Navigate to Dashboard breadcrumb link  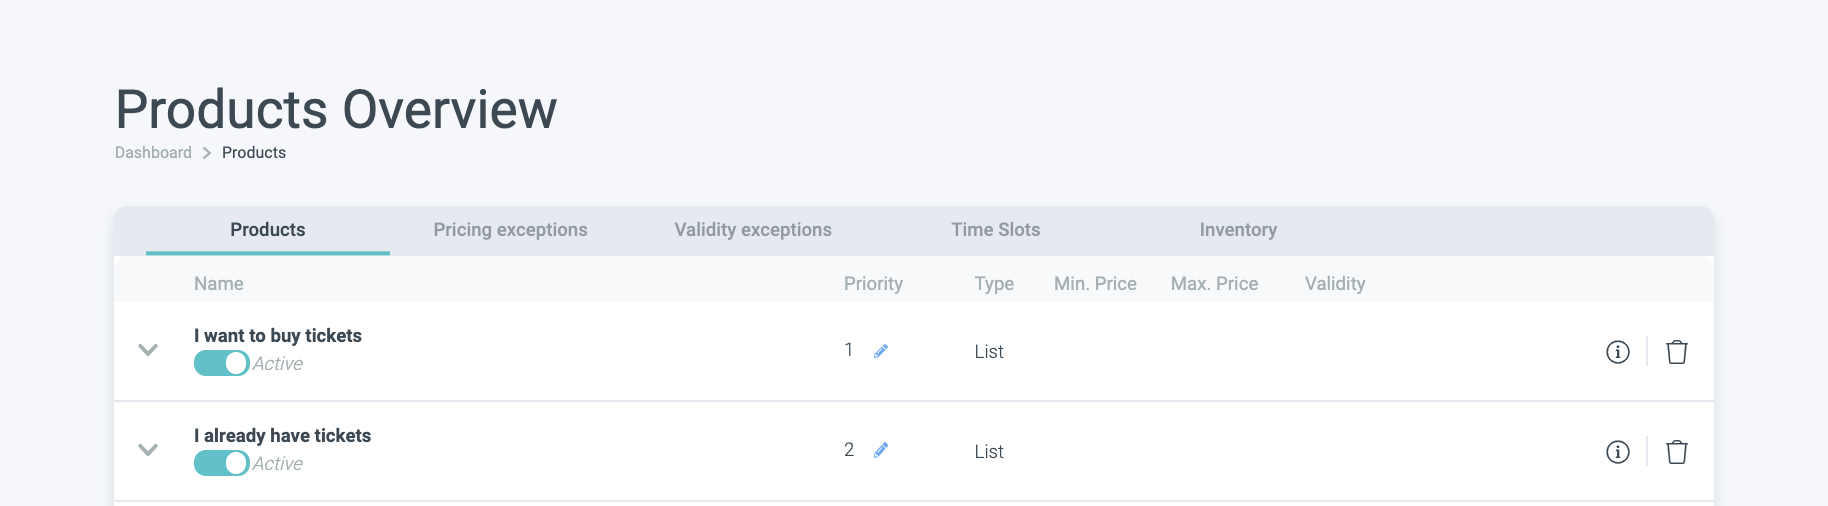(153, 153)
